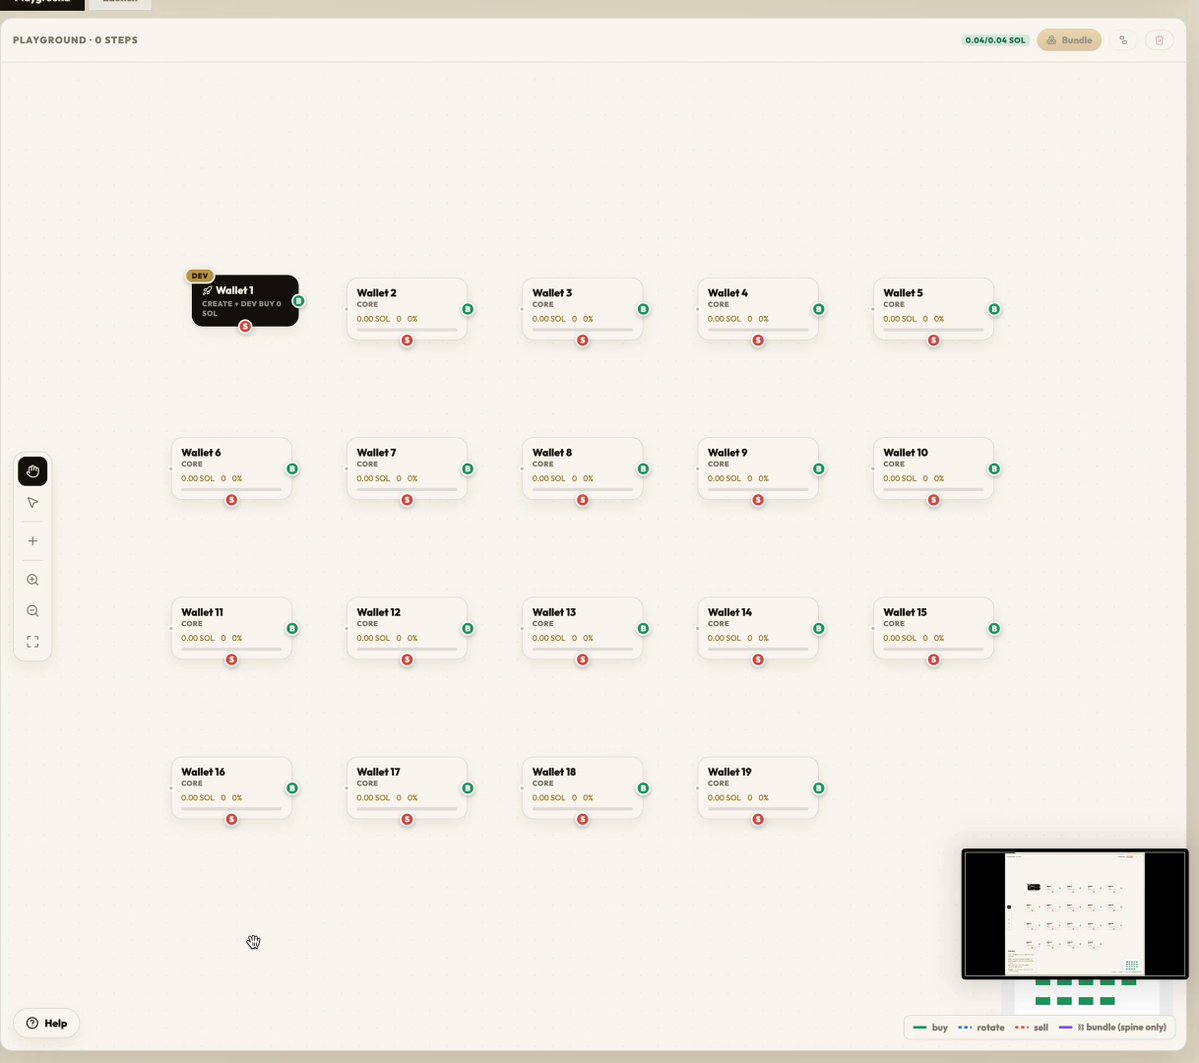Select the Wallet 15 title
Screen dimensions: 1199x1063
[x=905, y=613]
